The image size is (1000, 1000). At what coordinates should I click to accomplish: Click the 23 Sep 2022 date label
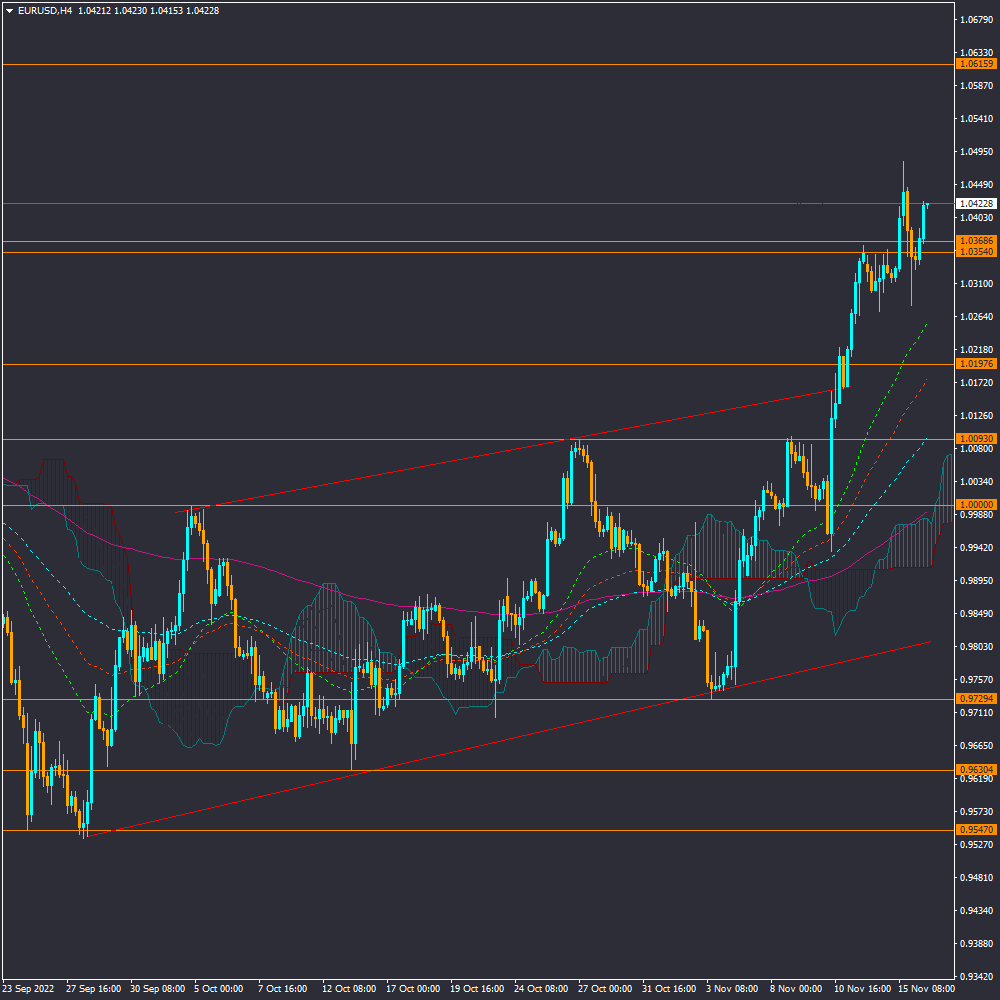29,988
